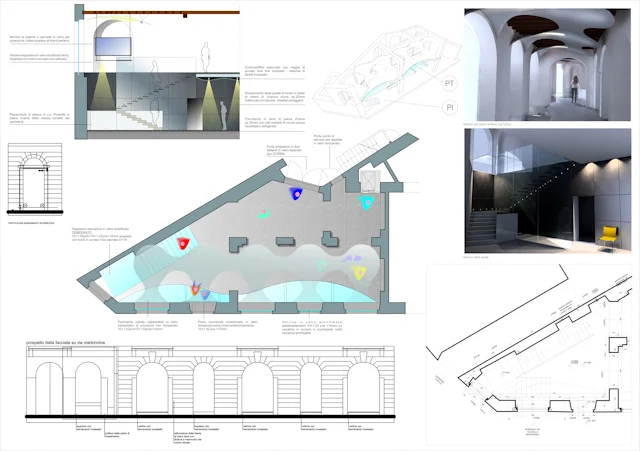This screenshot has width=640, height=451.
Task: Click the L-shaped pillar left in plan
Action: point(238,244)
